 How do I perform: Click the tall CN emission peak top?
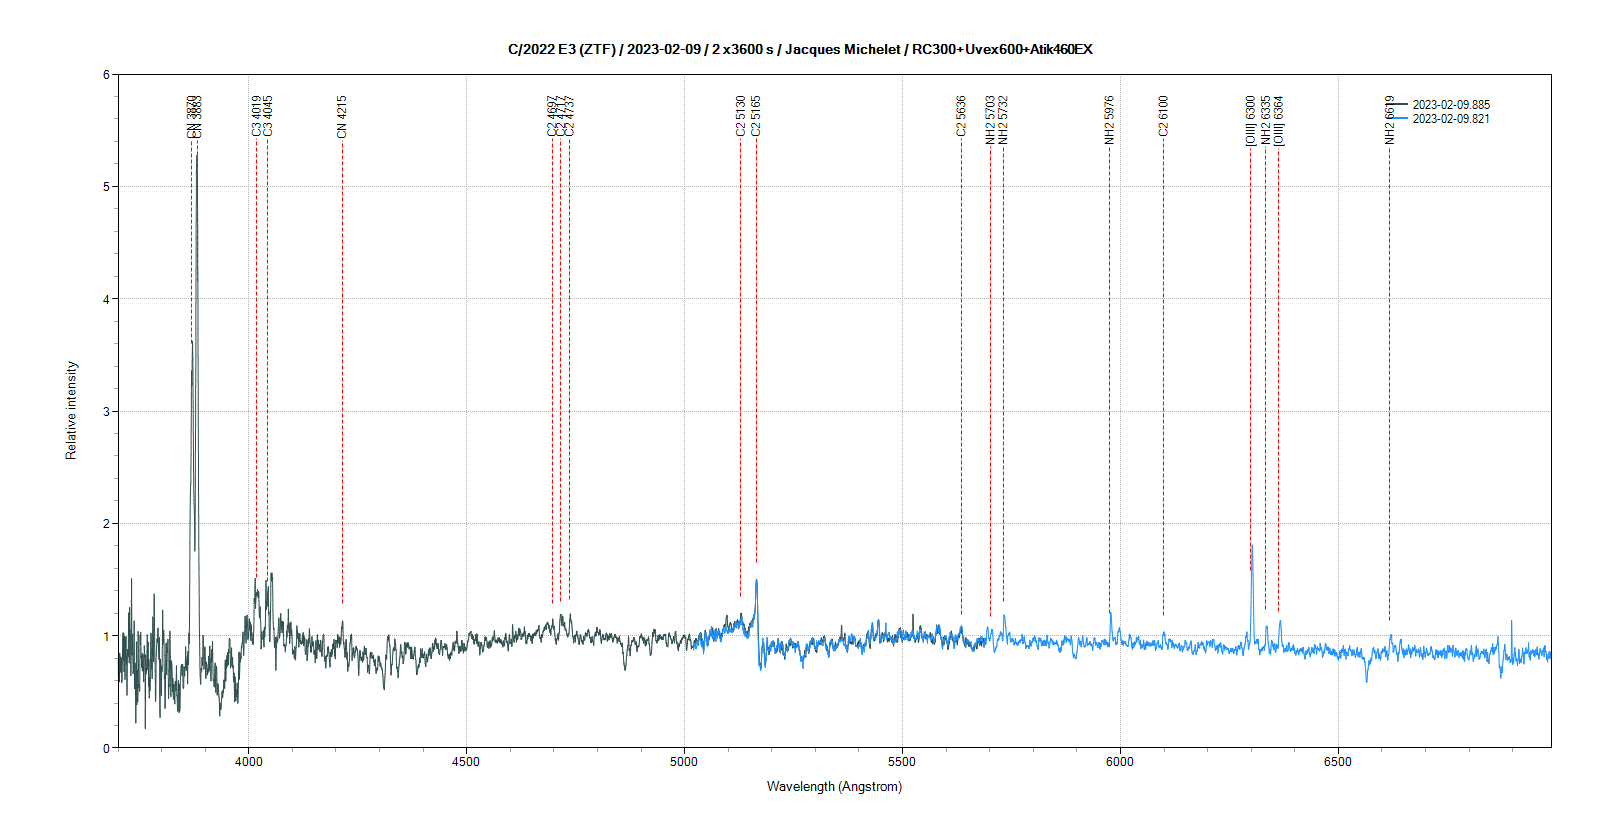pos(197,155)
